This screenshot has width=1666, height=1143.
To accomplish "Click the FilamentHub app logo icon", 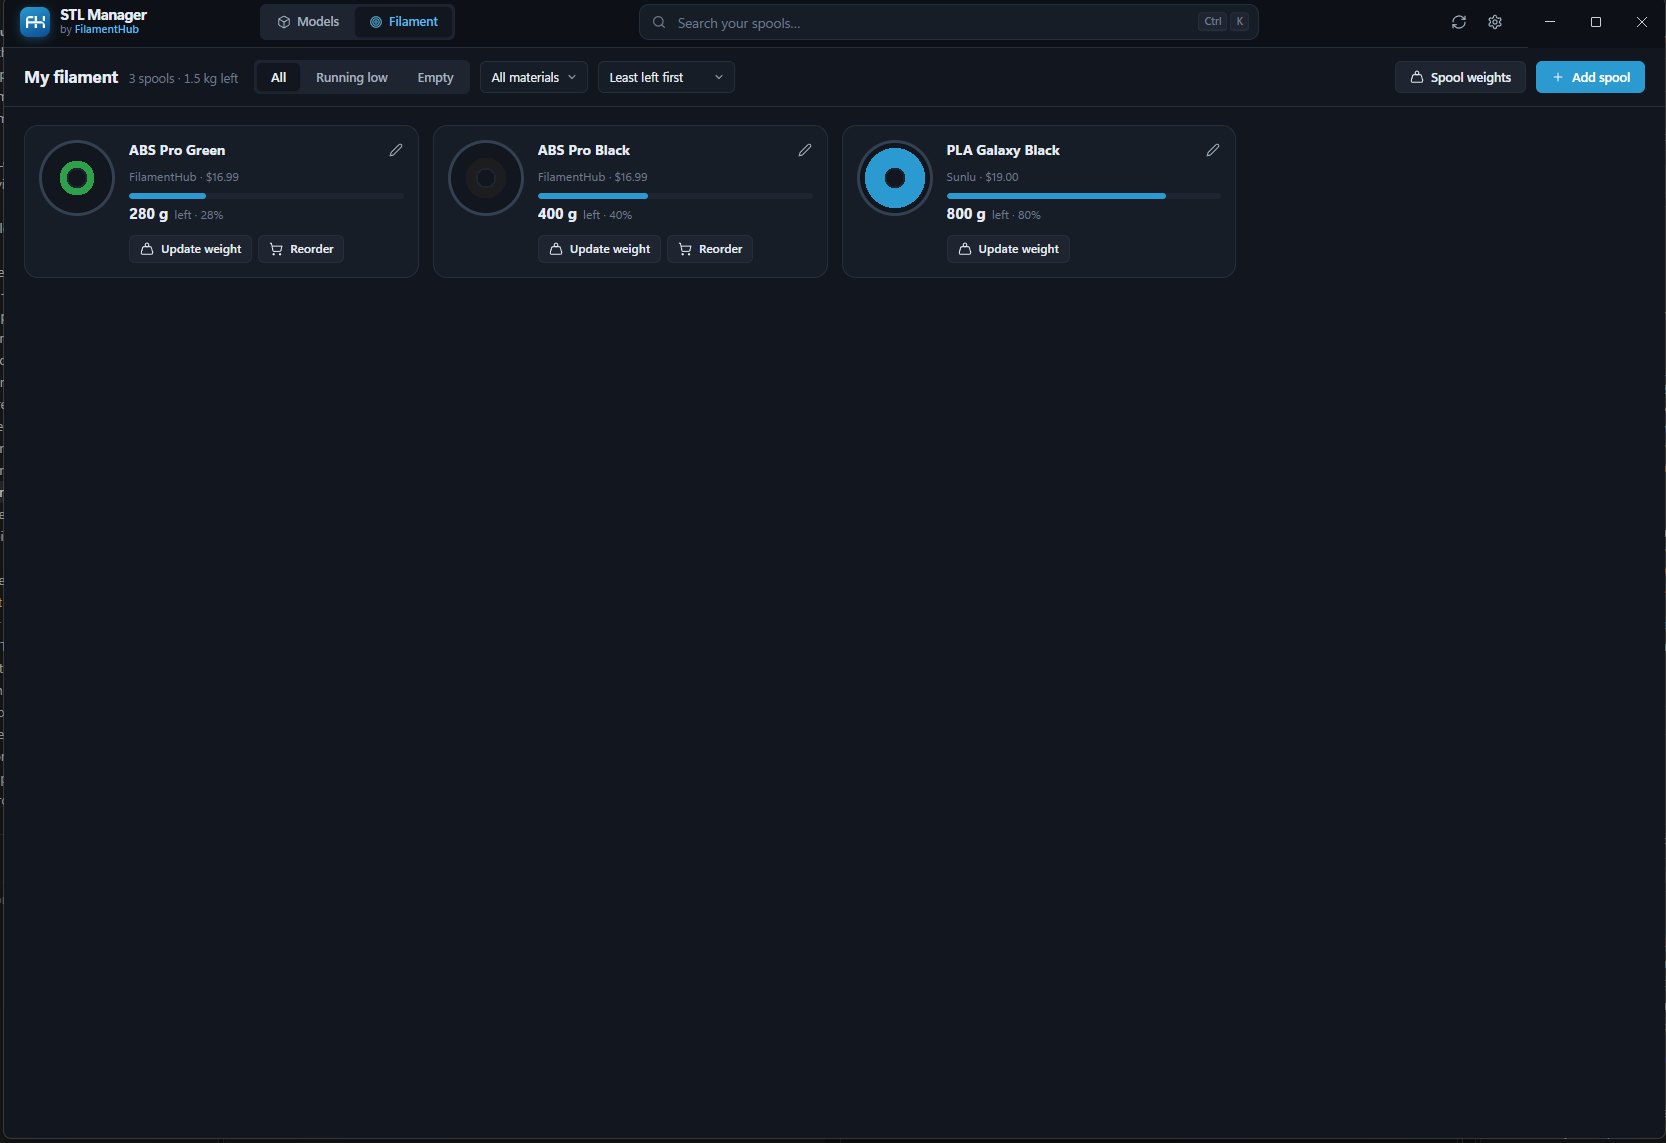I will tap(35, 22).
